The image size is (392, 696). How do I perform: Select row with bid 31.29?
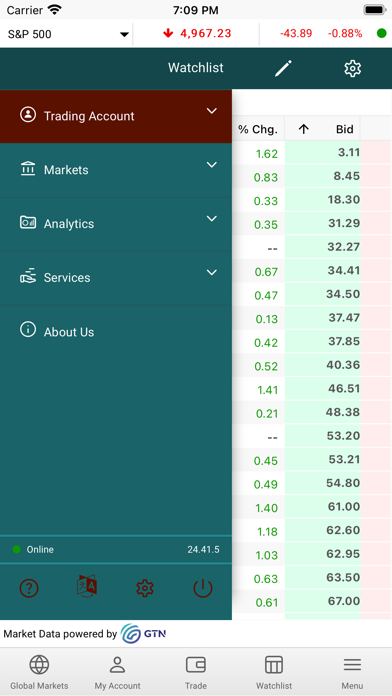pyautogui.click(x=312, y=224)
